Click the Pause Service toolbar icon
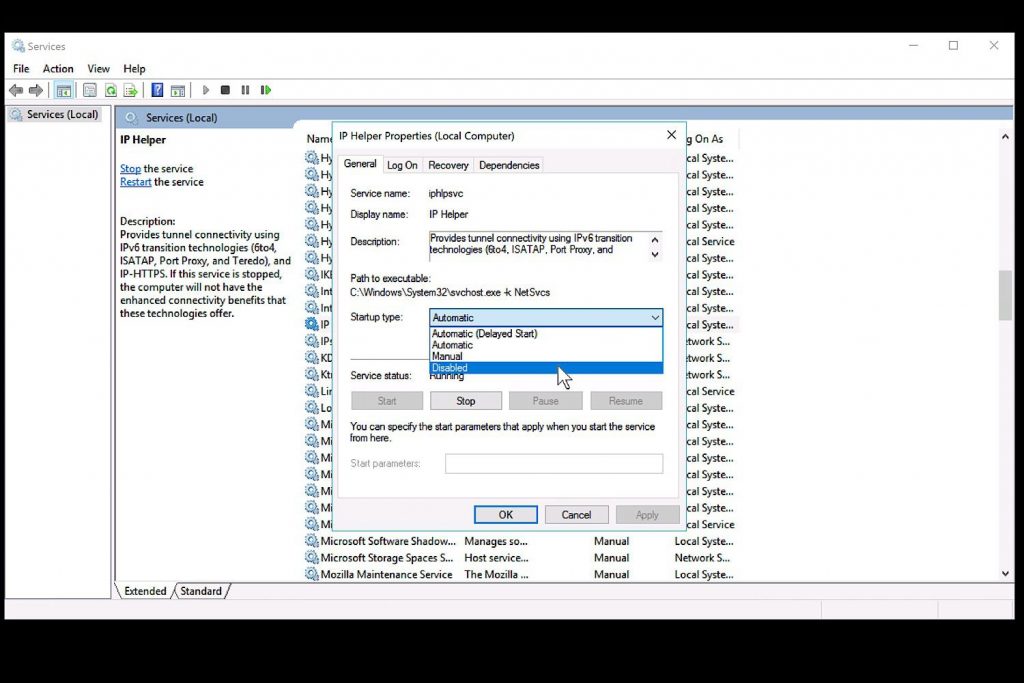This screenshot has width=1024, height=683. point(245,90)
